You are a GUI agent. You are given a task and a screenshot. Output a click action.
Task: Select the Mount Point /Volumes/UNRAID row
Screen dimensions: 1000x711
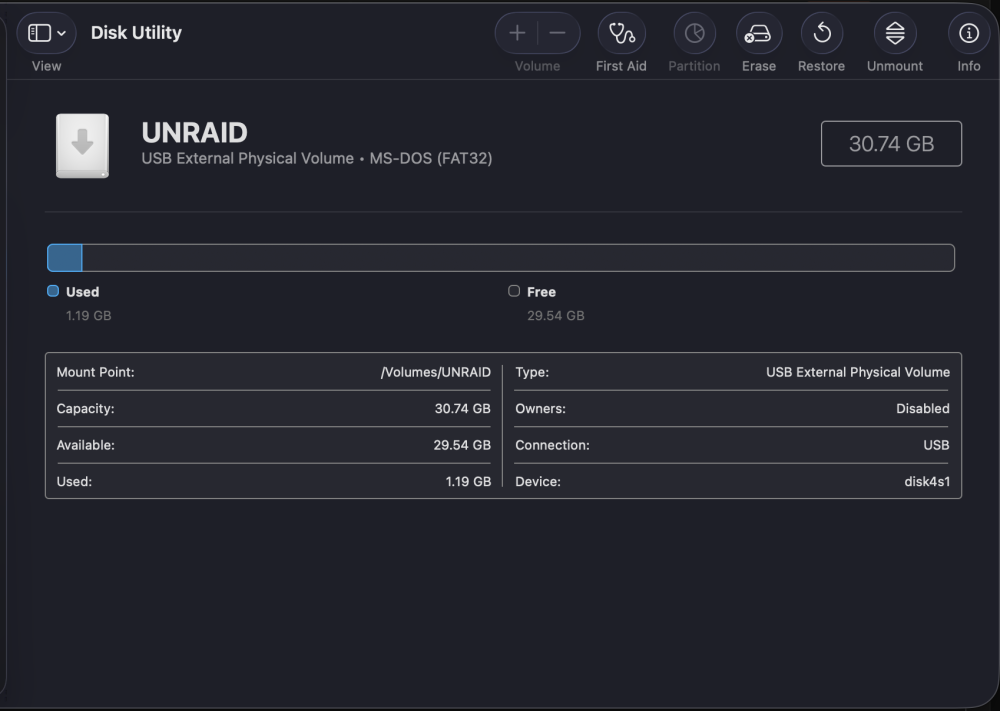(x=274, y=372)
